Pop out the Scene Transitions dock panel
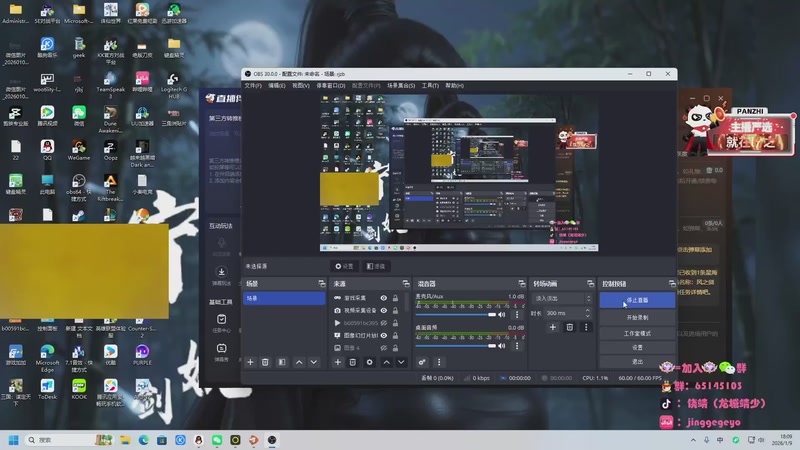Image resolution: width=800 pixels, height=450 pixels. pos(590,284)
